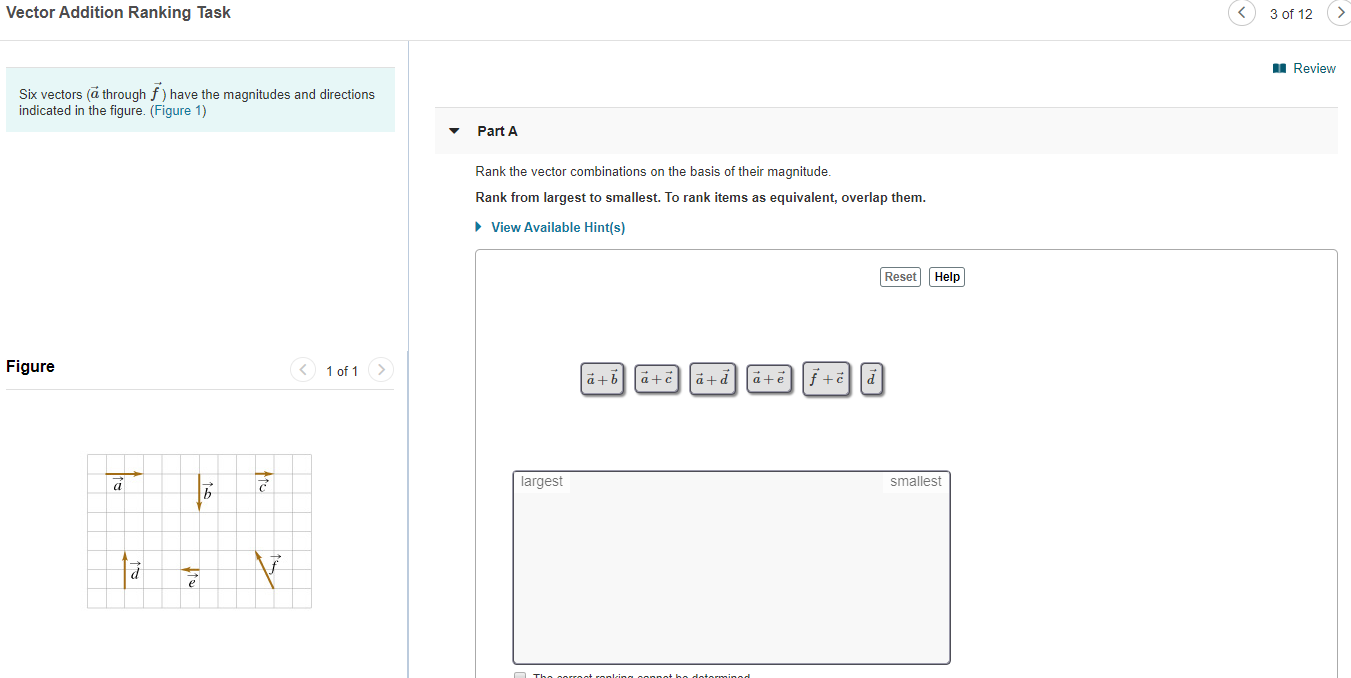Go back to previous problem with left arrow

(1241, 13)
